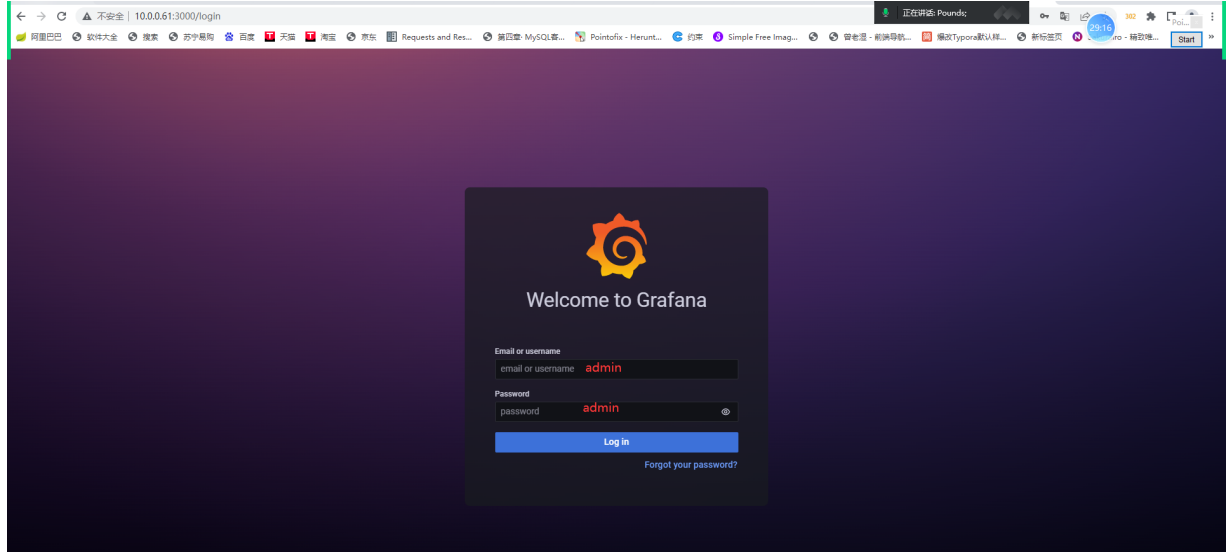Focus the password input field

[x=616, y=411]
